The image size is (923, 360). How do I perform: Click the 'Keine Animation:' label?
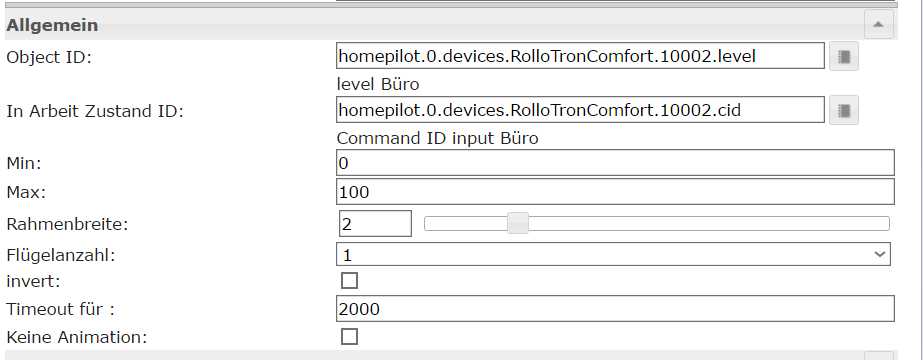(x=77, y=338)
